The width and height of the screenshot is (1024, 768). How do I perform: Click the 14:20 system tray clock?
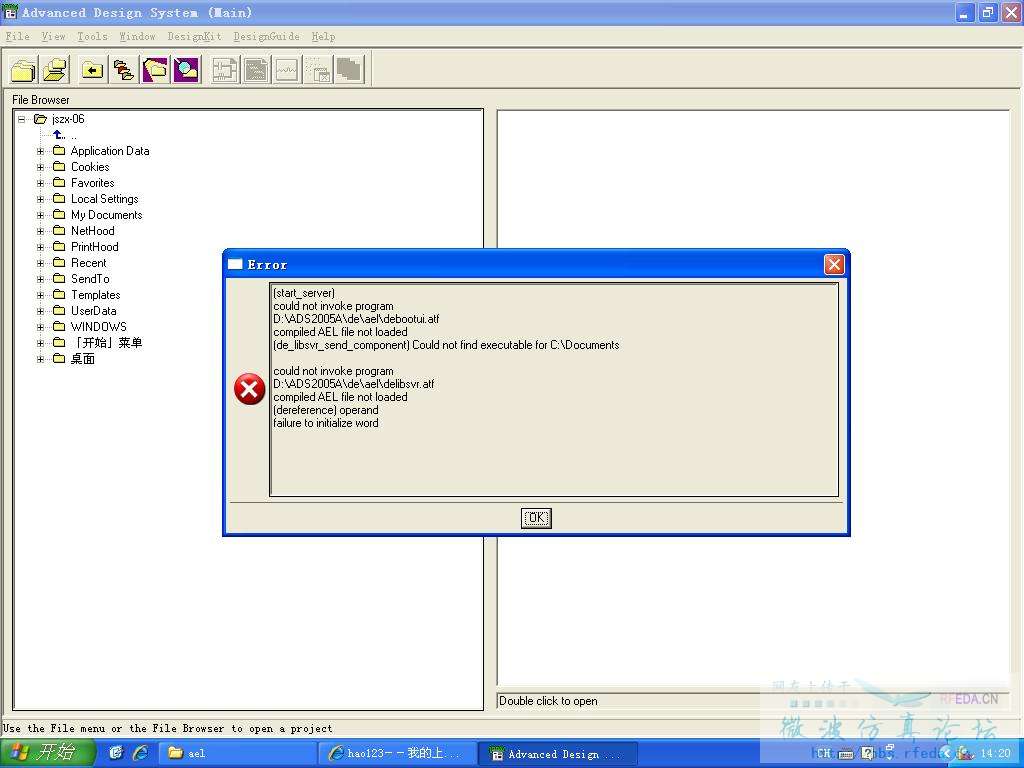[995, 753]
